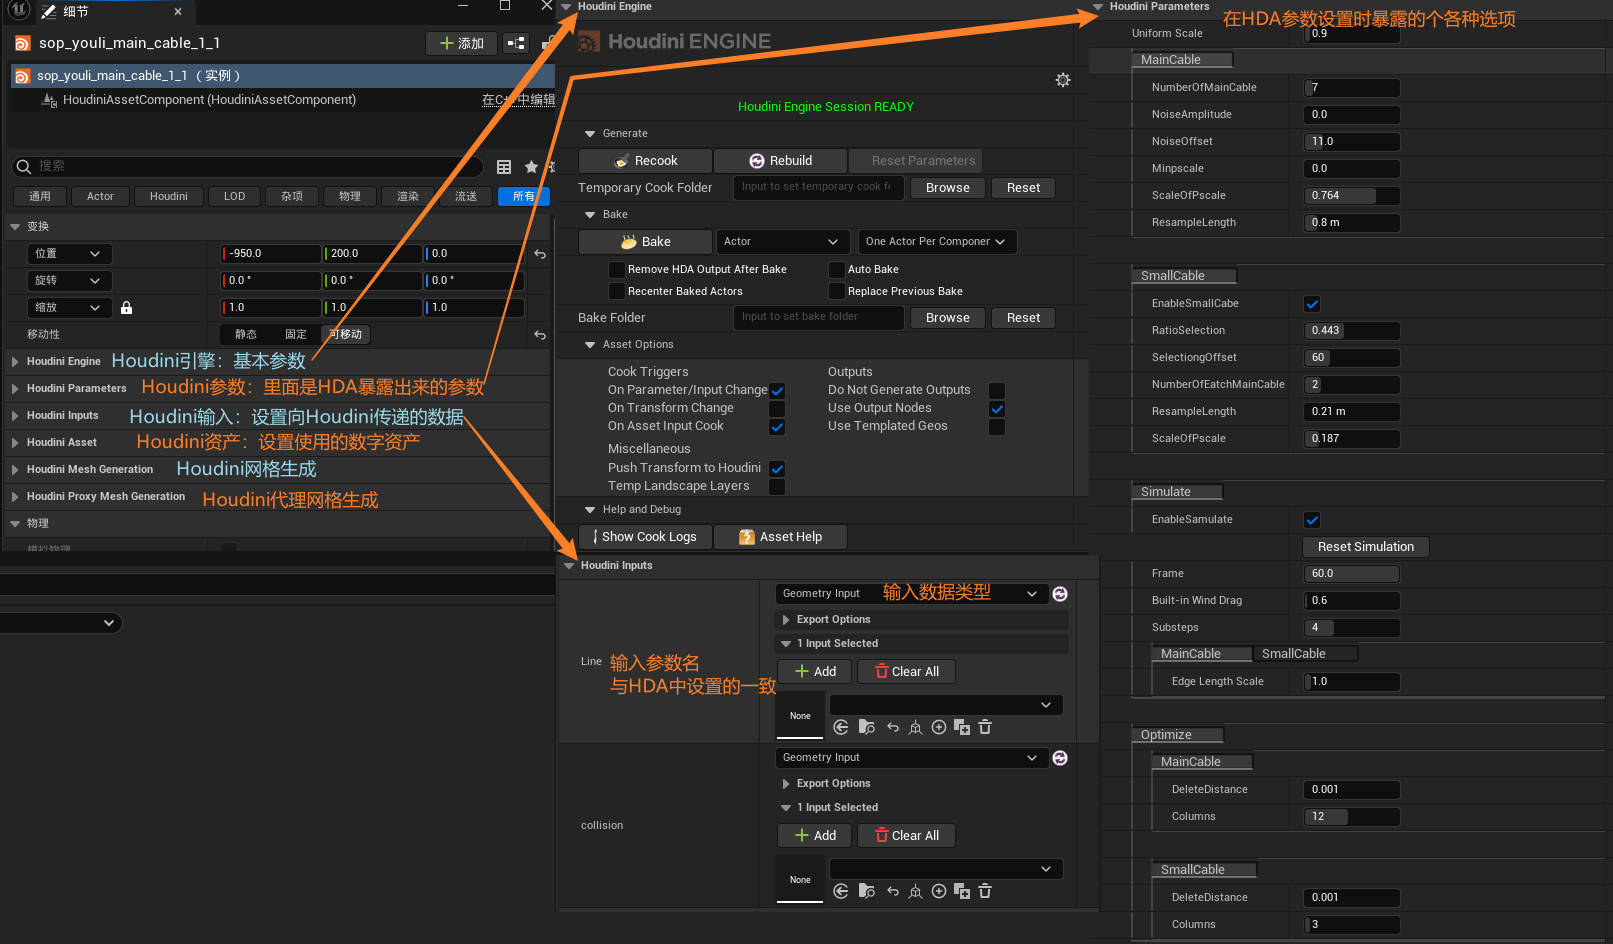Image resolution: width=1613 pixels, height=944 pixels.
Task: Duplicate the collision input entry
Action: click(962, 892)
